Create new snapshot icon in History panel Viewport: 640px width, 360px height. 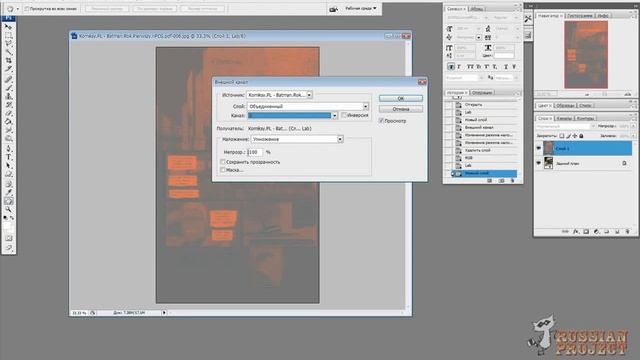(501, 180)
